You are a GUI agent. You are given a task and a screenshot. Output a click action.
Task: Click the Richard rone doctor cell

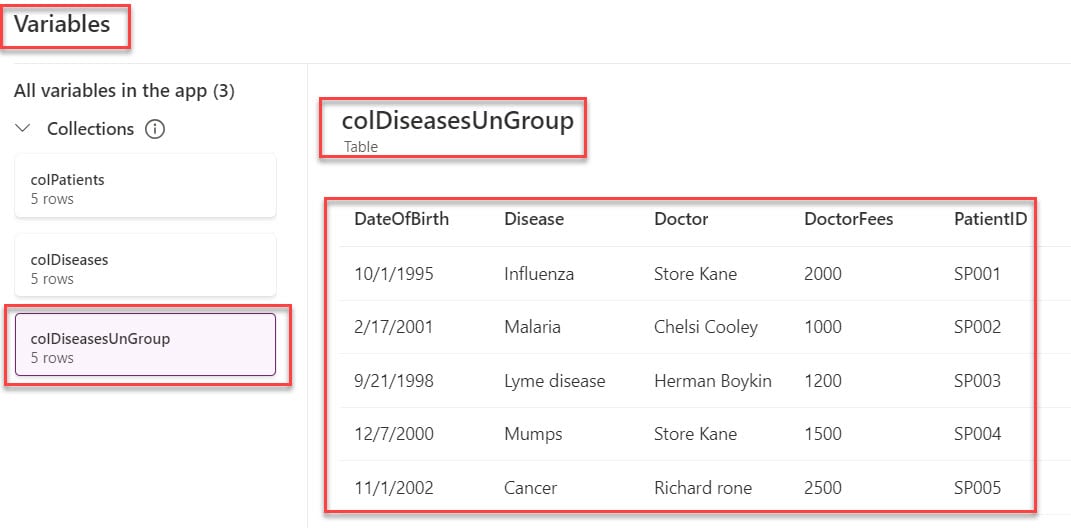tap(702, 488)
